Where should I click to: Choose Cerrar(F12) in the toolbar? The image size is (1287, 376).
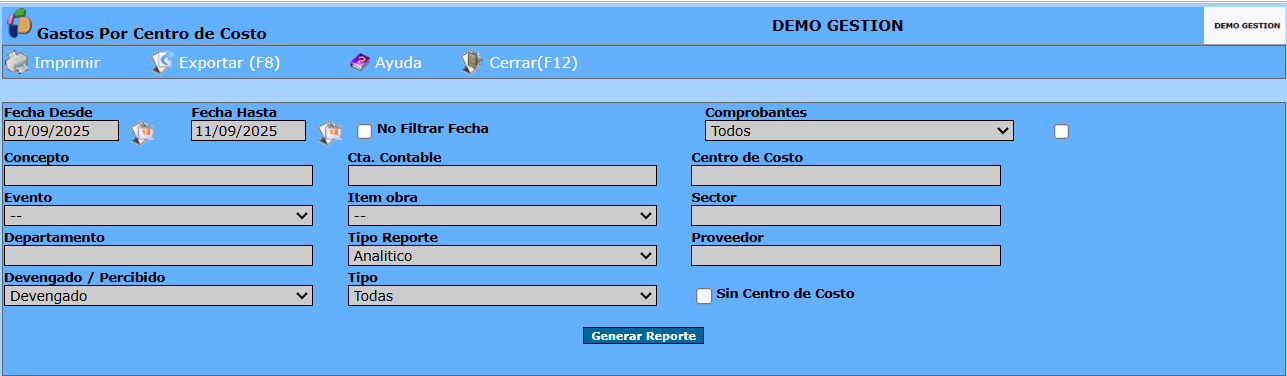coord(533,63)
